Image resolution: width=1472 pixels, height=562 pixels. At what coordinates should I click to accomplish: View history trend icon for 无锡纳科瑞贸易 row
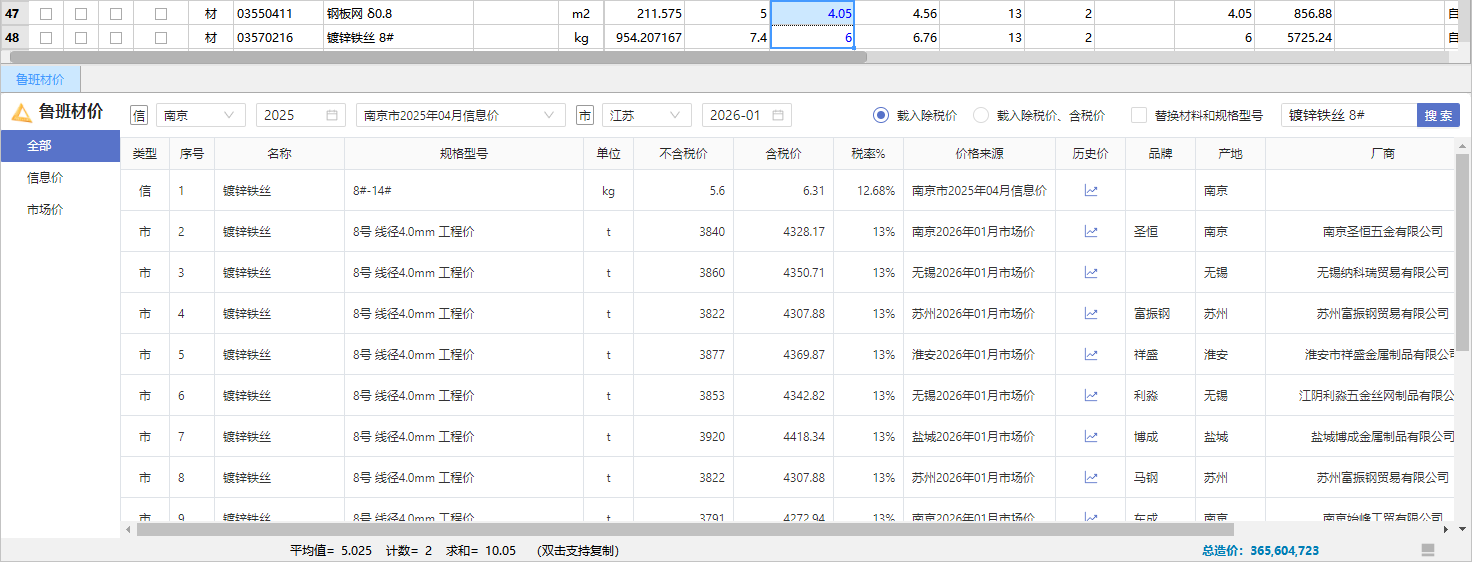click(1090, 273)
